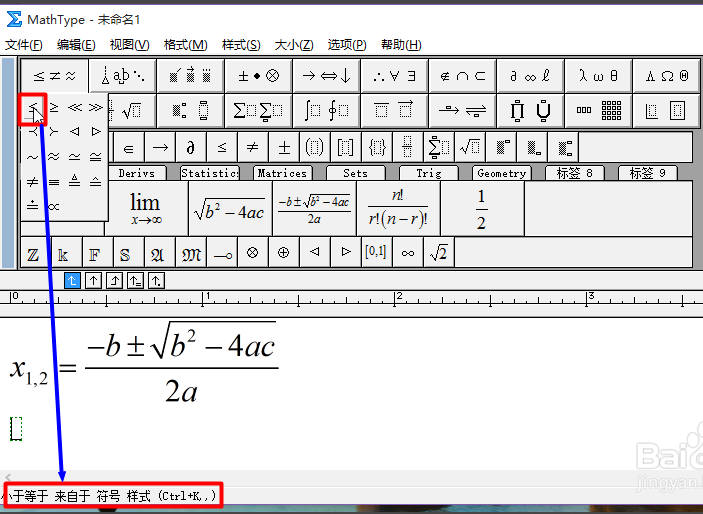Open the miscellaneous symbols palette (∂ ∞ ℓ)
Viewport: 703px width, 514px height.
tap(530, 75)
